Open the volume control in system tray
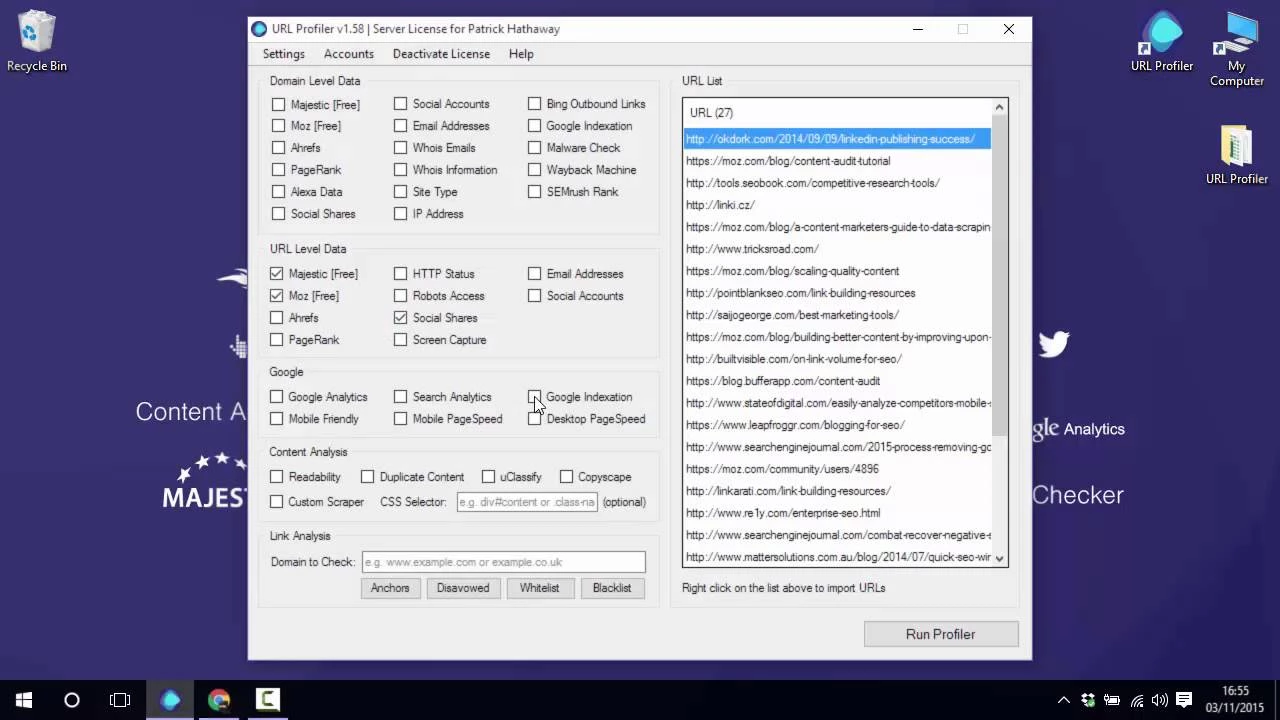This screenshot has width=1280, height=720. [x=1160, y=700]
